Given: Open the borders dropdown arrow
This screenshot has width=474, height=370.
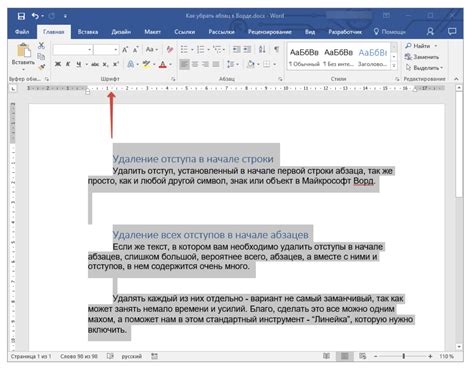Looking at the screenshot, I should (274, 64).
